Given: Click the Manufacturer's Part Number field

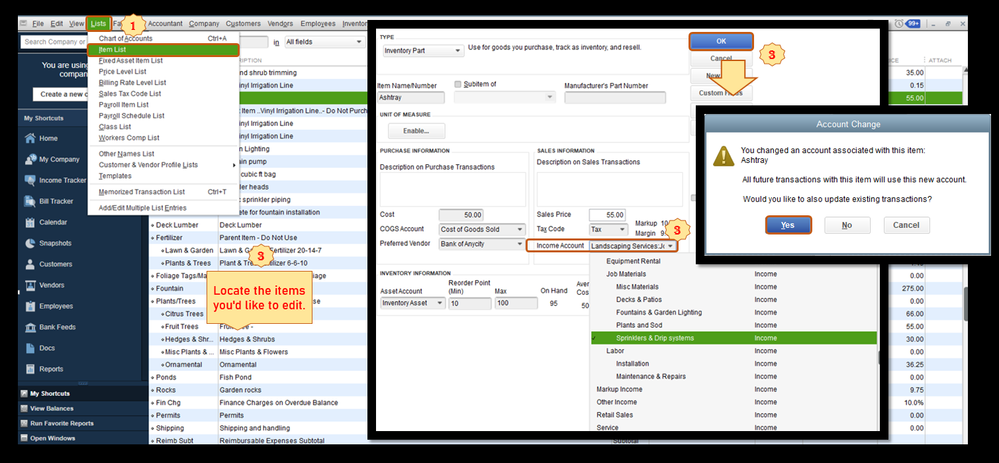Looking at the screenshot, I should pos(615,97).
